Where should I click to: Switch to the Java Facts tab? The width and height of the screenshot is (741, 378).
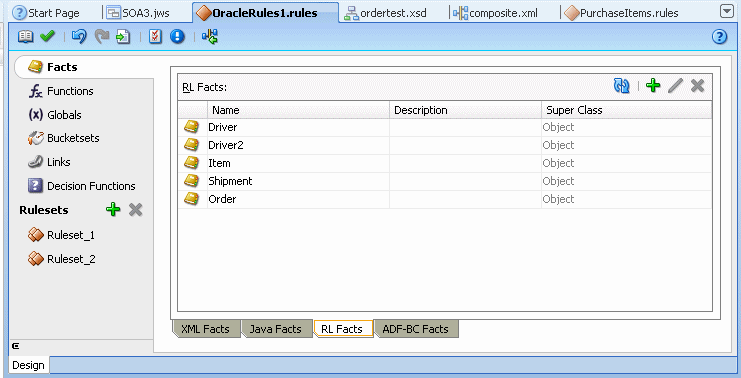276,329
